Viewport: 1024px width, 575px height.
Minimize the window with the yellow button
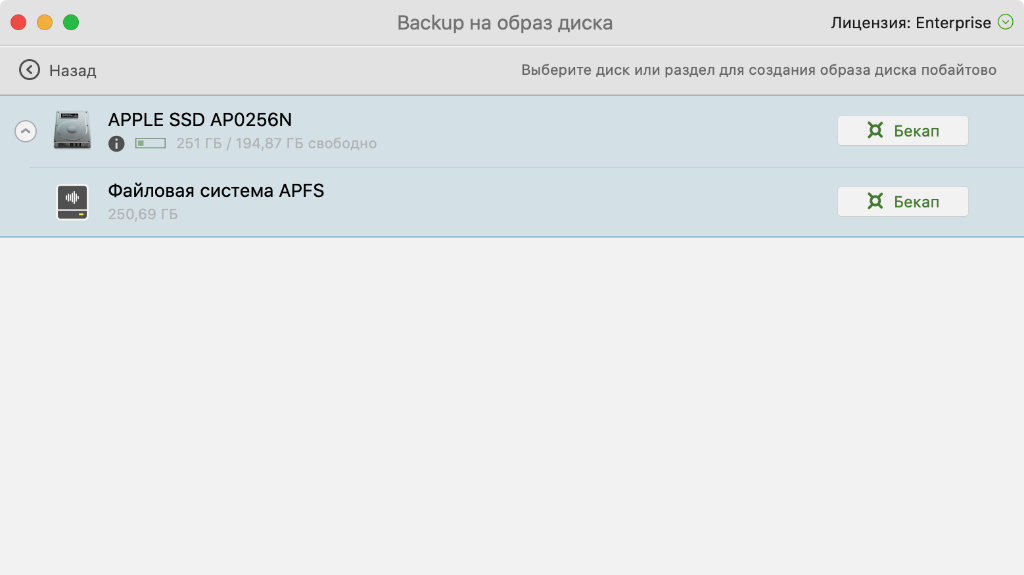(44, 22)
